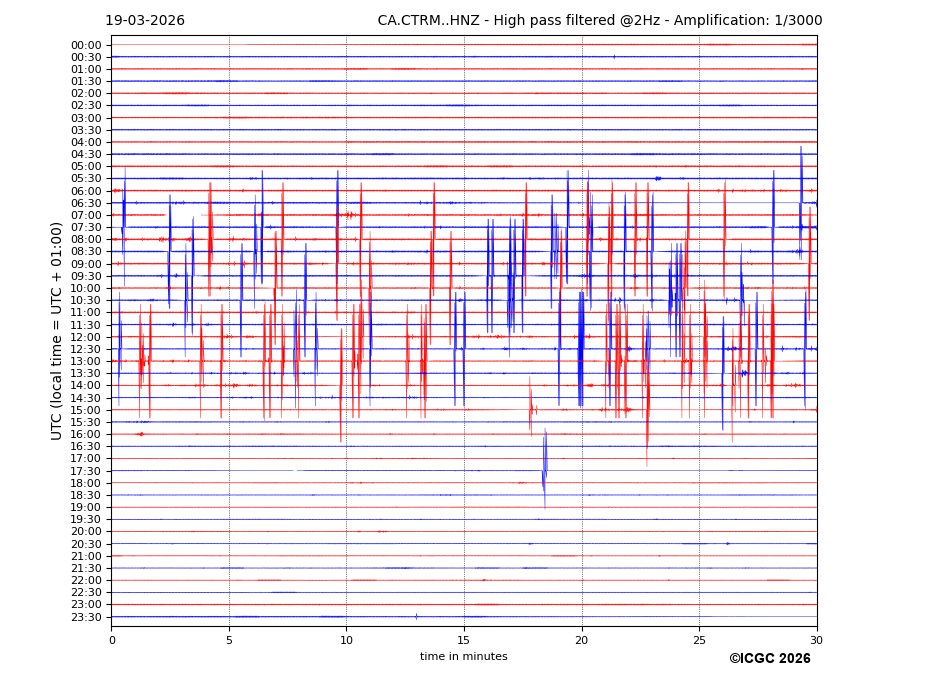Click the 12:00 time row label

click(85, 337)
